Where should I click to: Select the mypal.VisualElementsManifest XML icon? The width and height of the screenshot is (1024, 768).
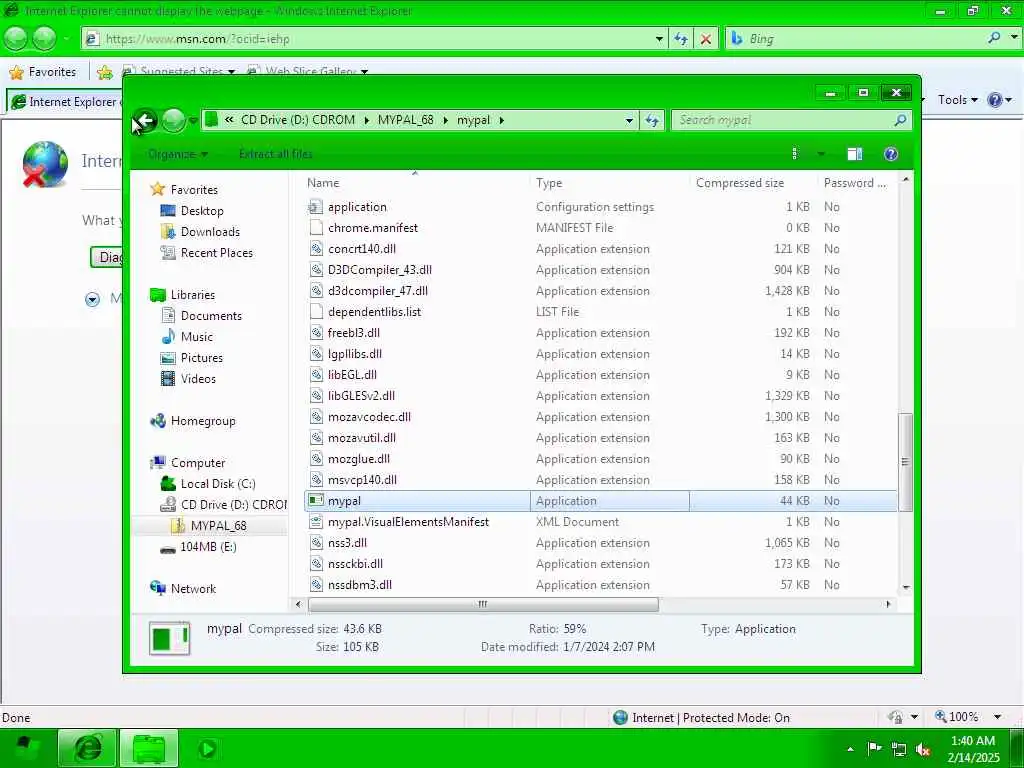click(x=316, y=522)
